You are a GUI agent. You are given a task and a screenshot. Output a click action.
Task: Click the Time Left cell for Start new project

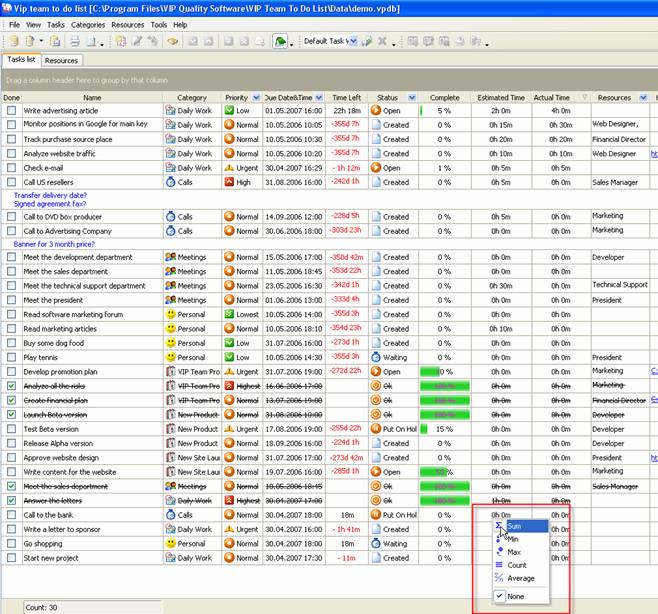[347, 558]
